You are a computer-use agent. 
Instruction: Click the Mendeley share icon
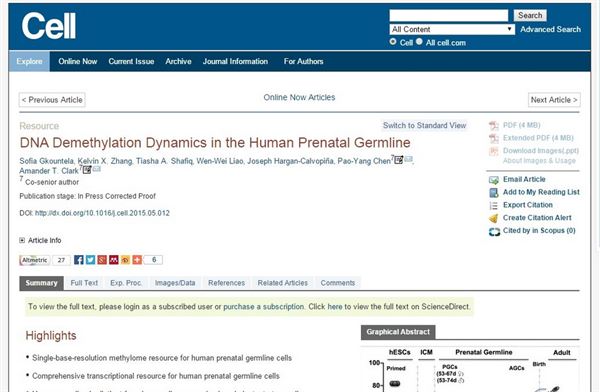coord(114,260)
